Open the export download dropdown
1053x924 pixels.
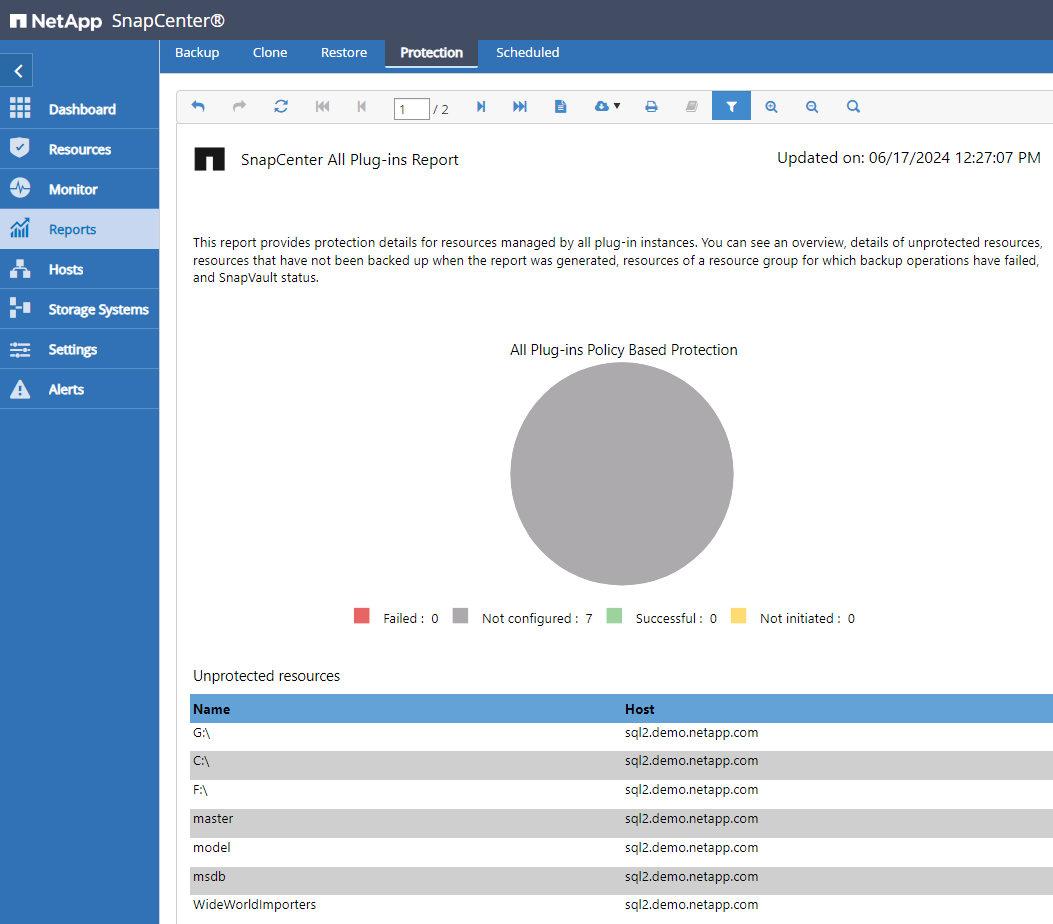click(607, 106)
